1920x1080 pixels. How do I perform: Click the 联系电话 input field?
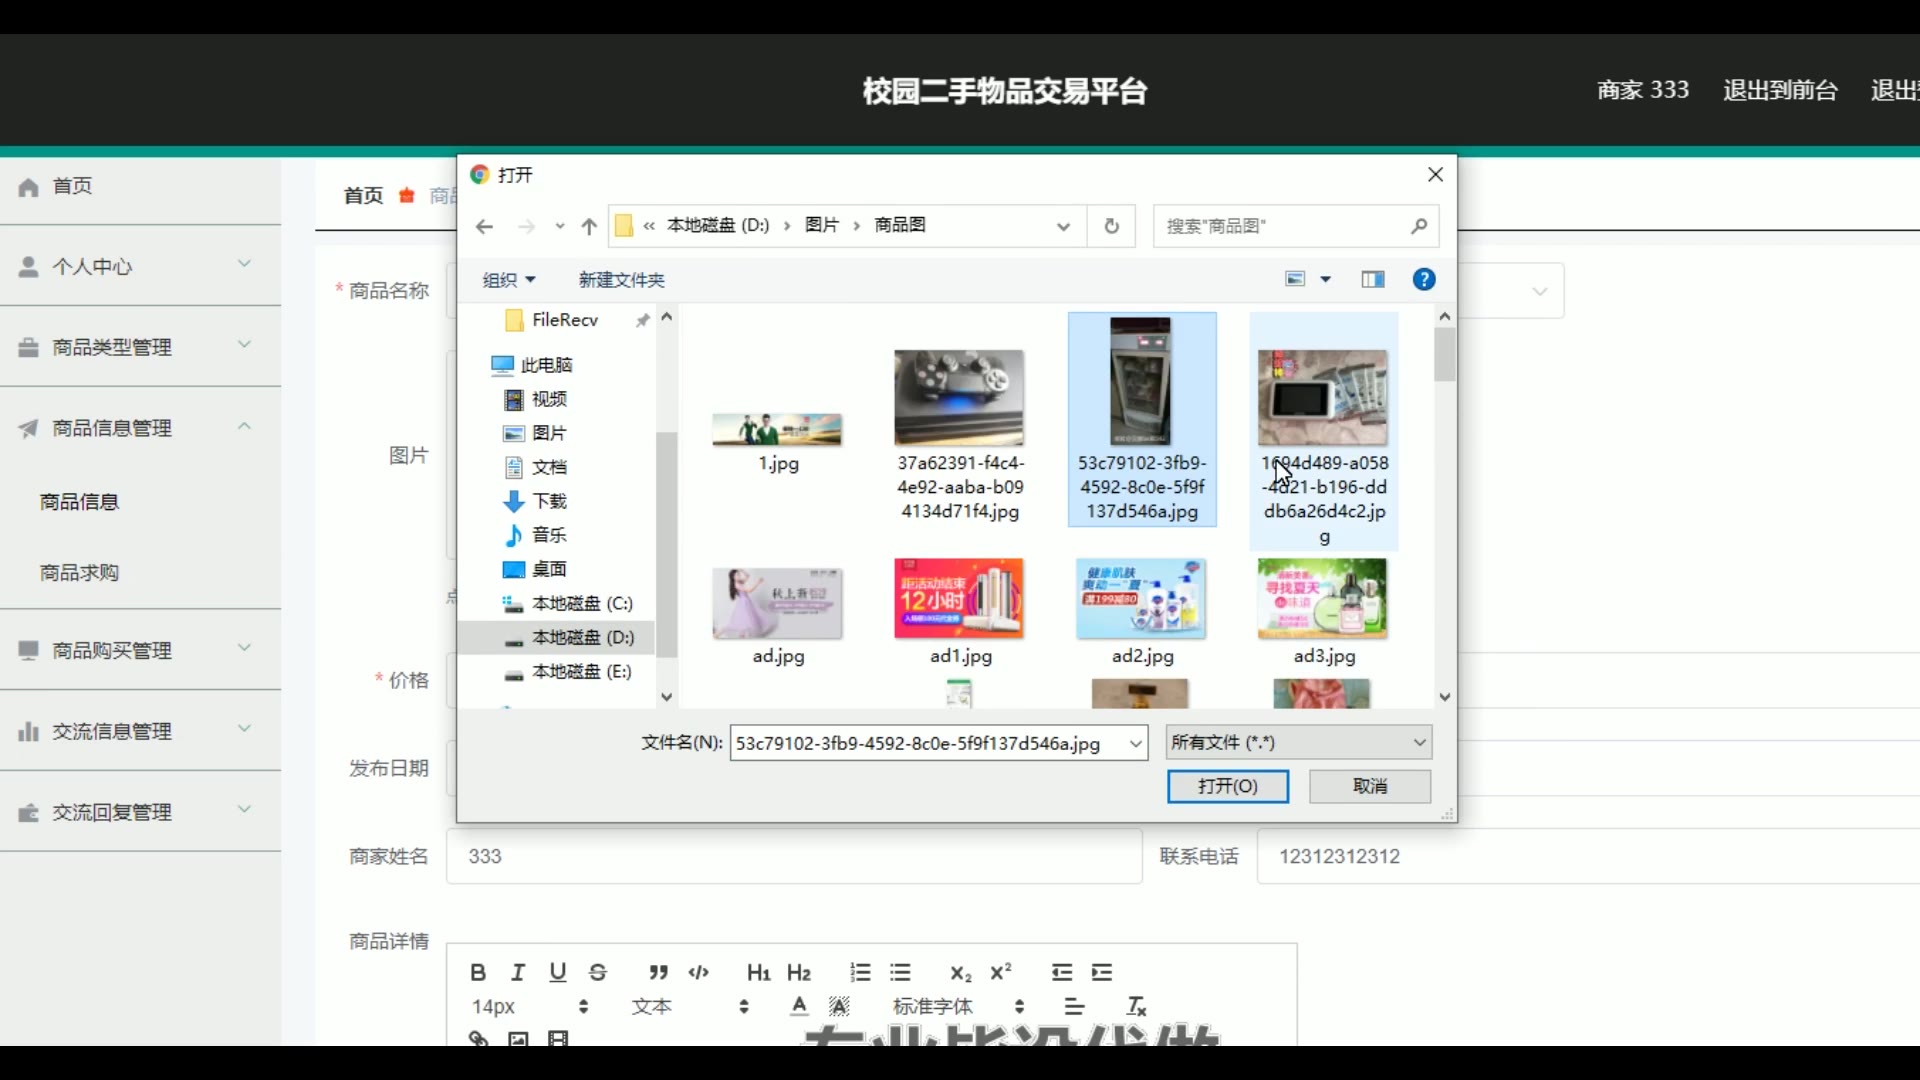tap(1588, 856)
